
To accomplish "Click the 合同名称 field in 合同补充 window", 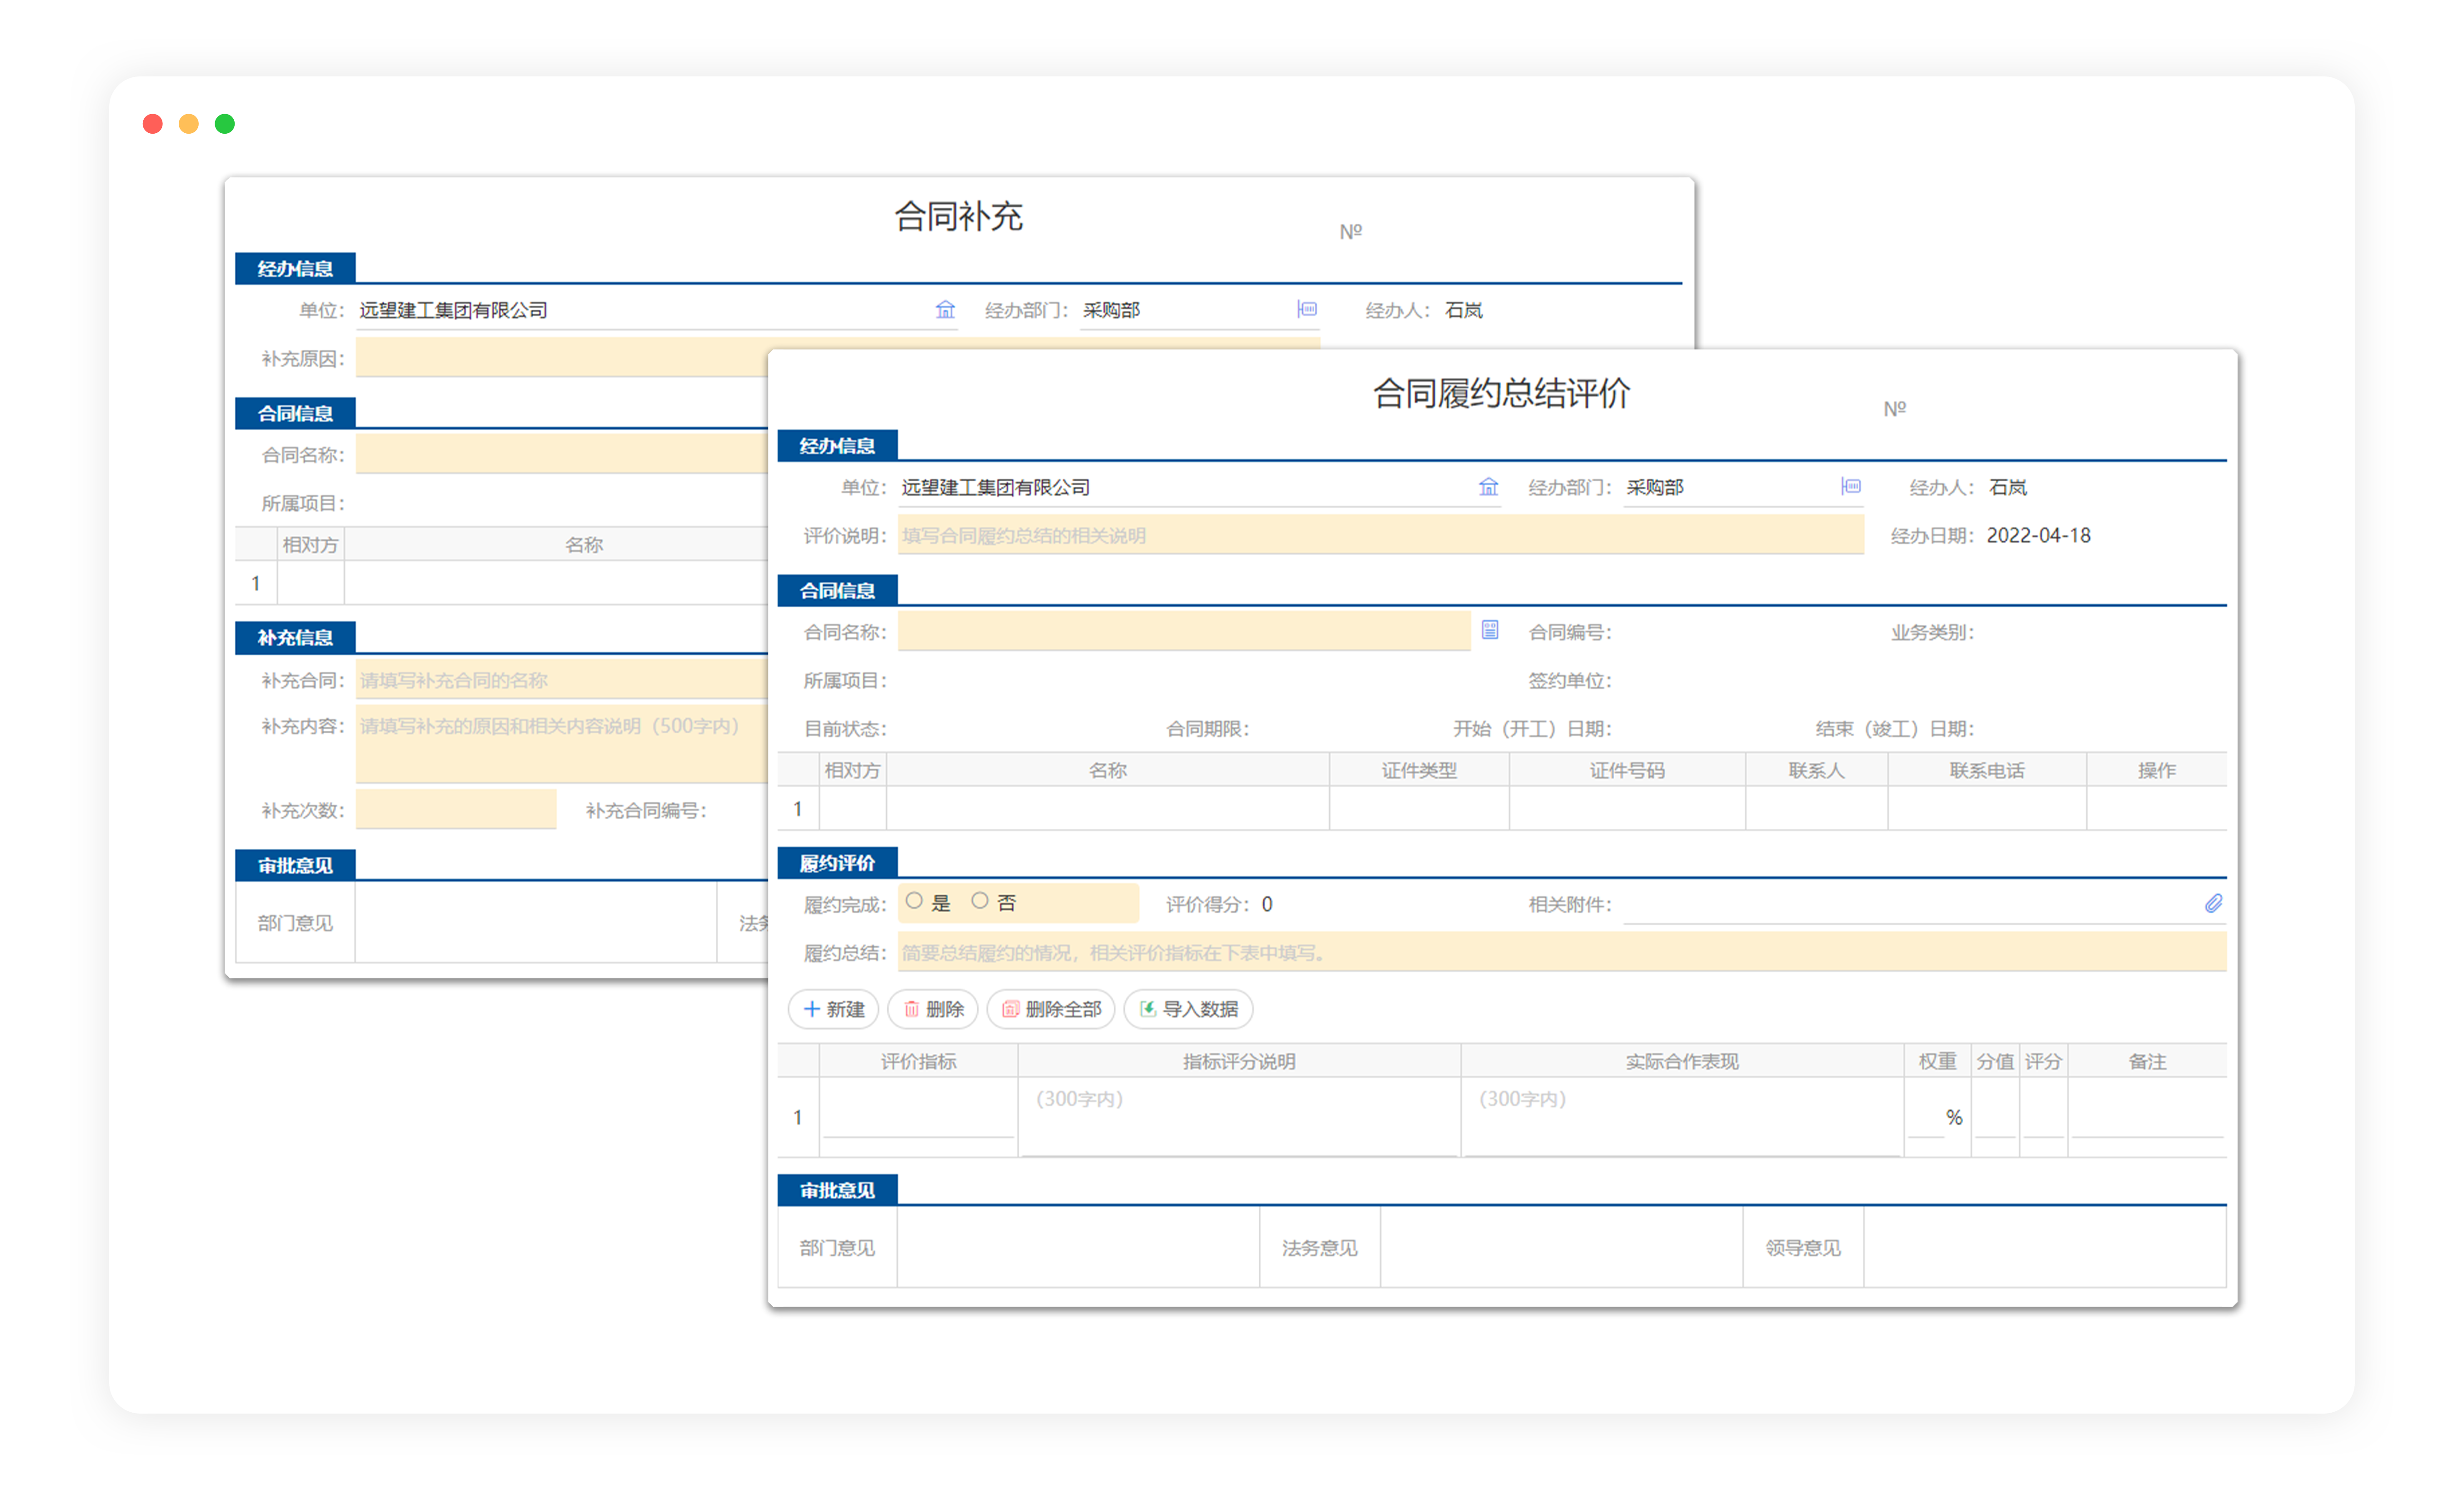I will 562,454.
